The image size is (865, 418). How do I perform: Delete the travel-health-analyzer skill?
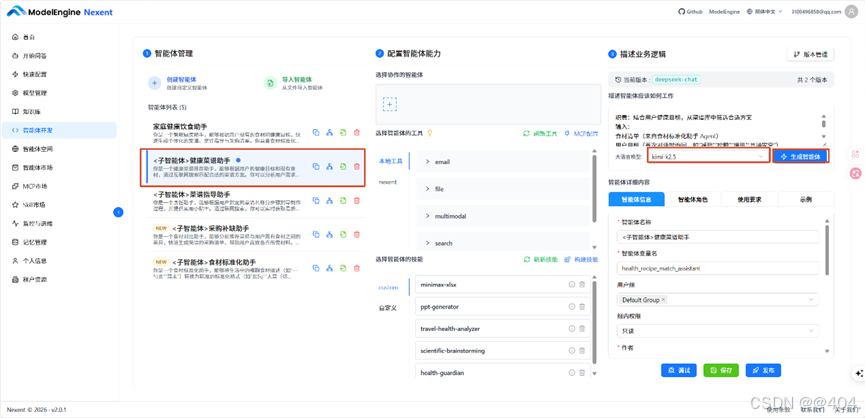pos(582,329)
